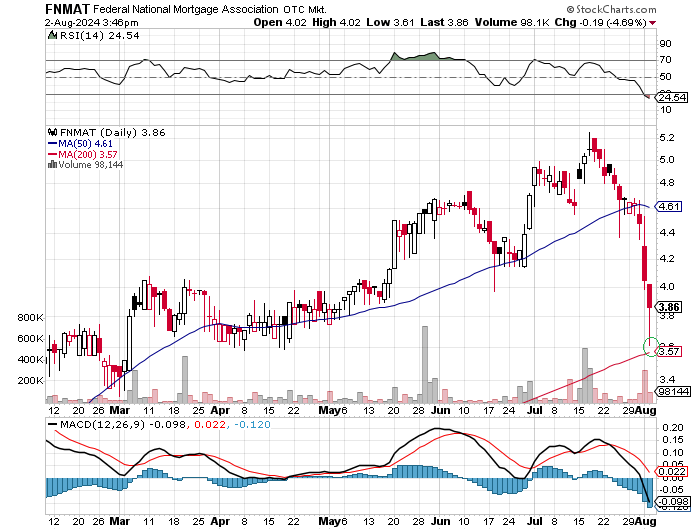Image resolution: width=700 pixels, height=530 pixels.
Task: Click the MACD(12,26,9) indicator label
Action: pos(103,425)
